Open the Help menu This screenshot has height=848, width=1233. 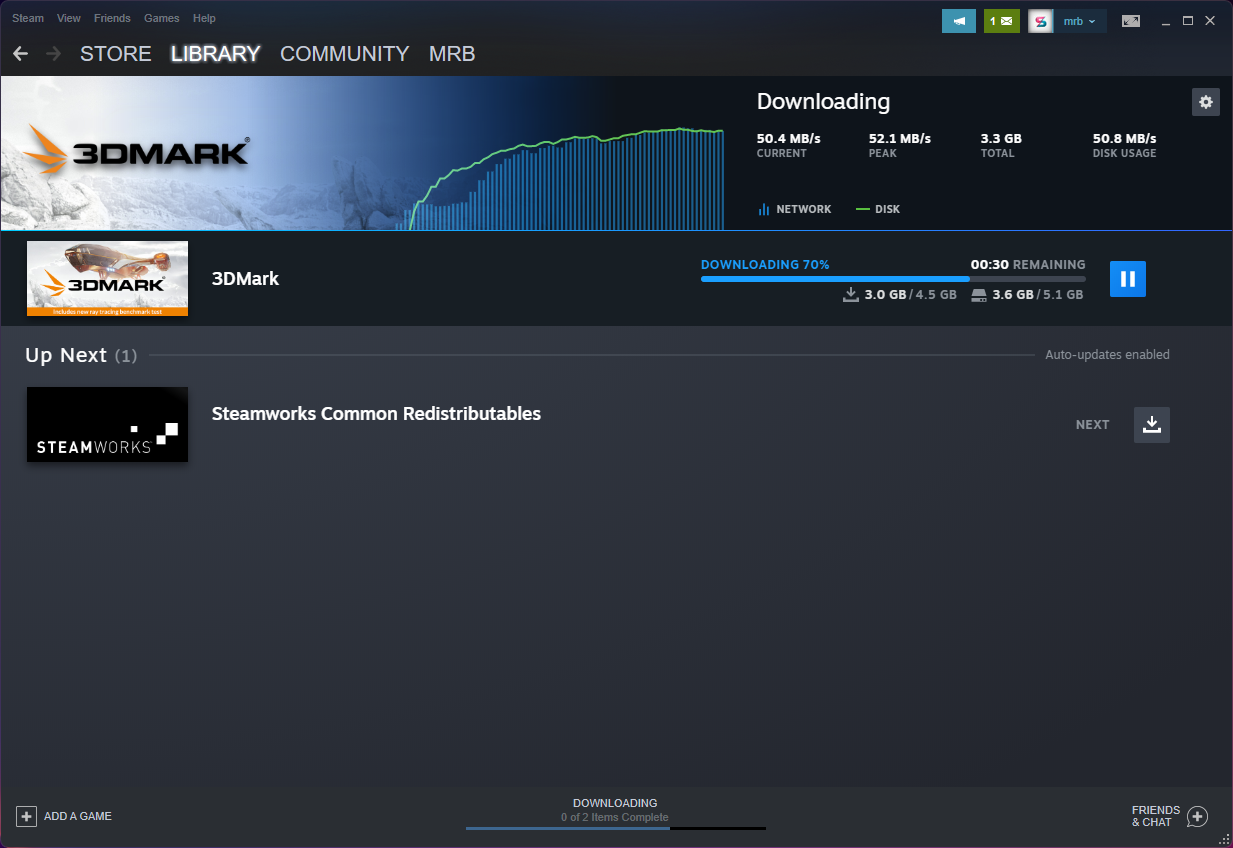[x=204, y=18]
